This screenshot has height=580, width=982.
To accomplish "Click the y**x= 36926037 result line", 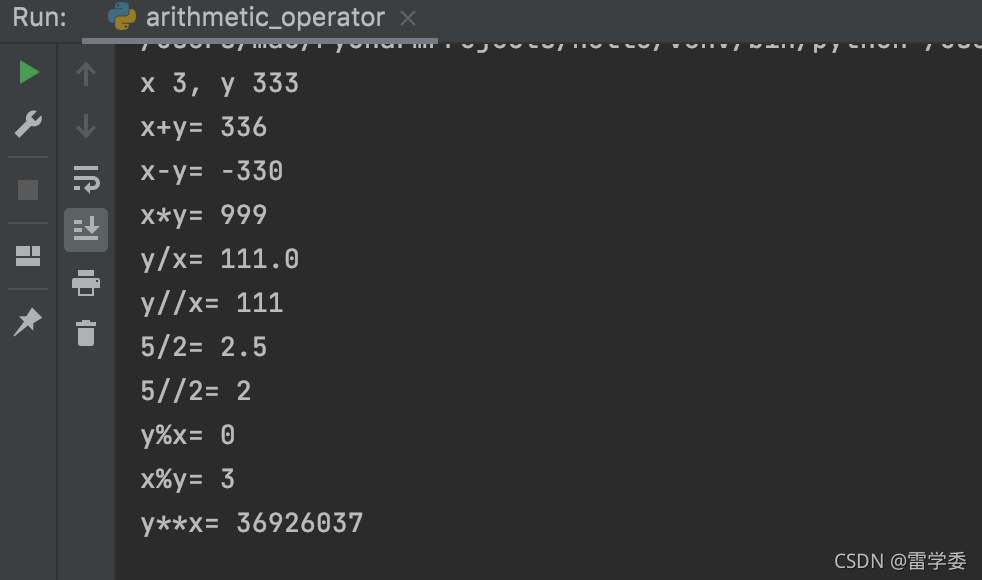I will [252, 524].
